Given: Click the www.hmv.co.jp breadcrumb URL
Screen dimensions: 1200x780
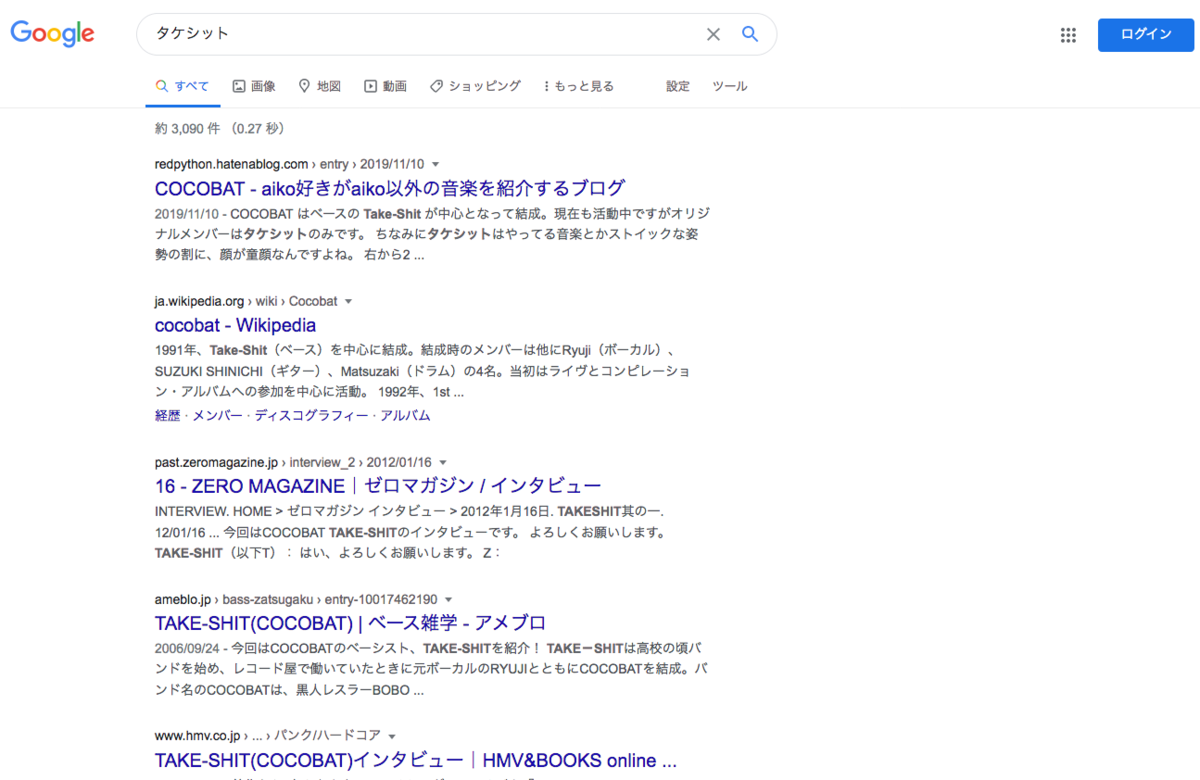Looking at the screenshot, I should [268, 736].
